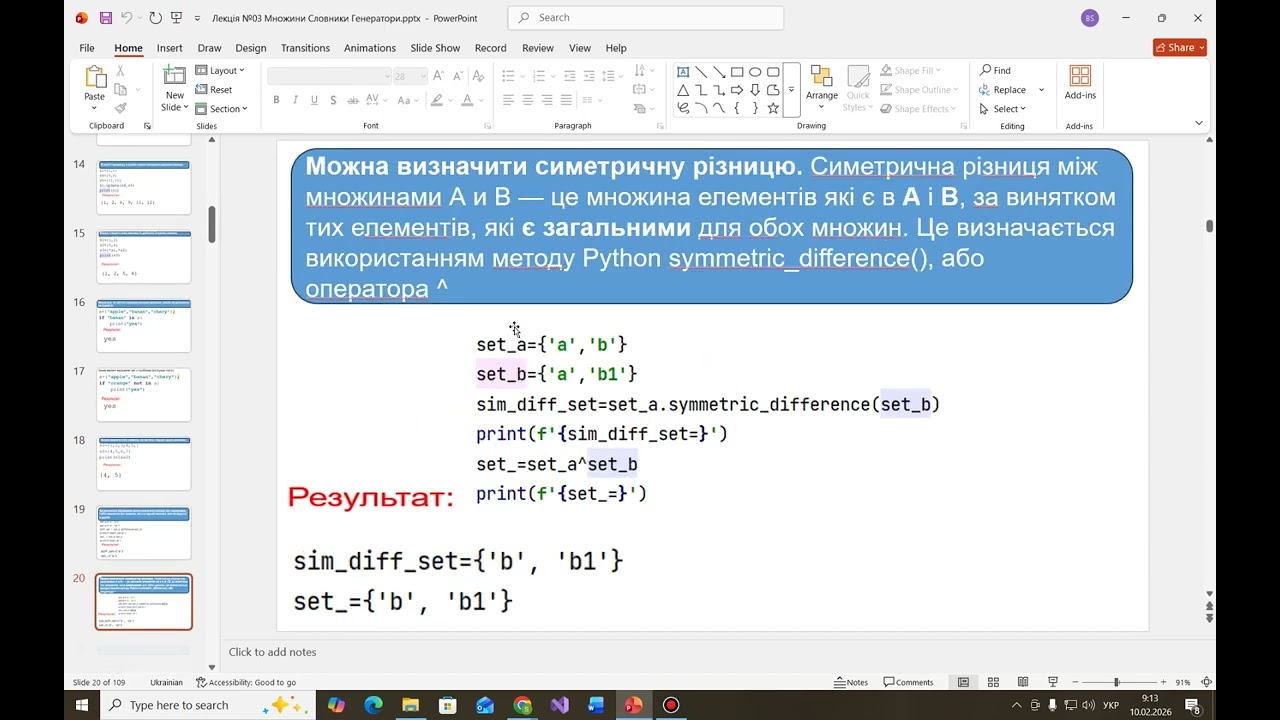The height and width of the screenshot is (720, 1280).
Task: Open the Layout dropdown
Action: tap(220, 70)
